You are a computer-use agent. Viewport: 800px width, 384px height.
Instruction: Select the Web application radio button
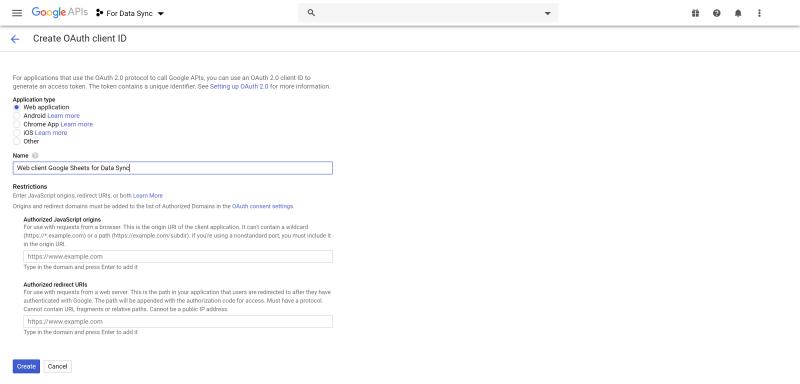pos(16,107)
